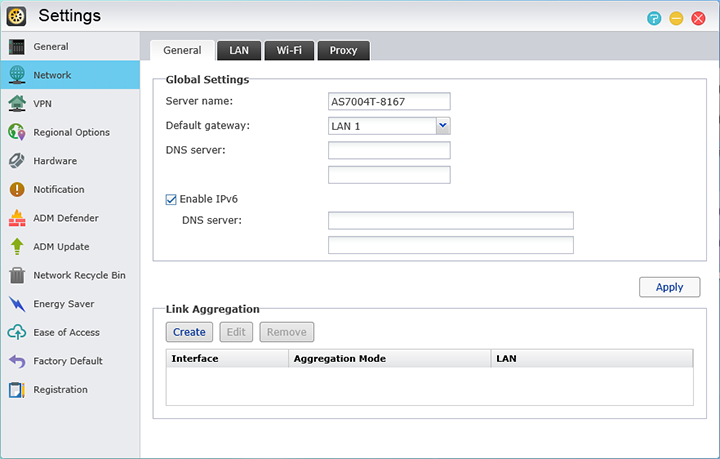
Task: Open Ease of Access cloud icon
Action: tap(16, 332)
